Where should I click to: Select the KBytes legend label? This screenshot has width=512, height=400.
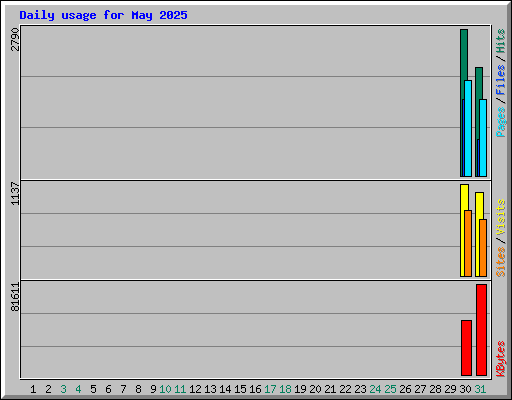click(500, 359)
